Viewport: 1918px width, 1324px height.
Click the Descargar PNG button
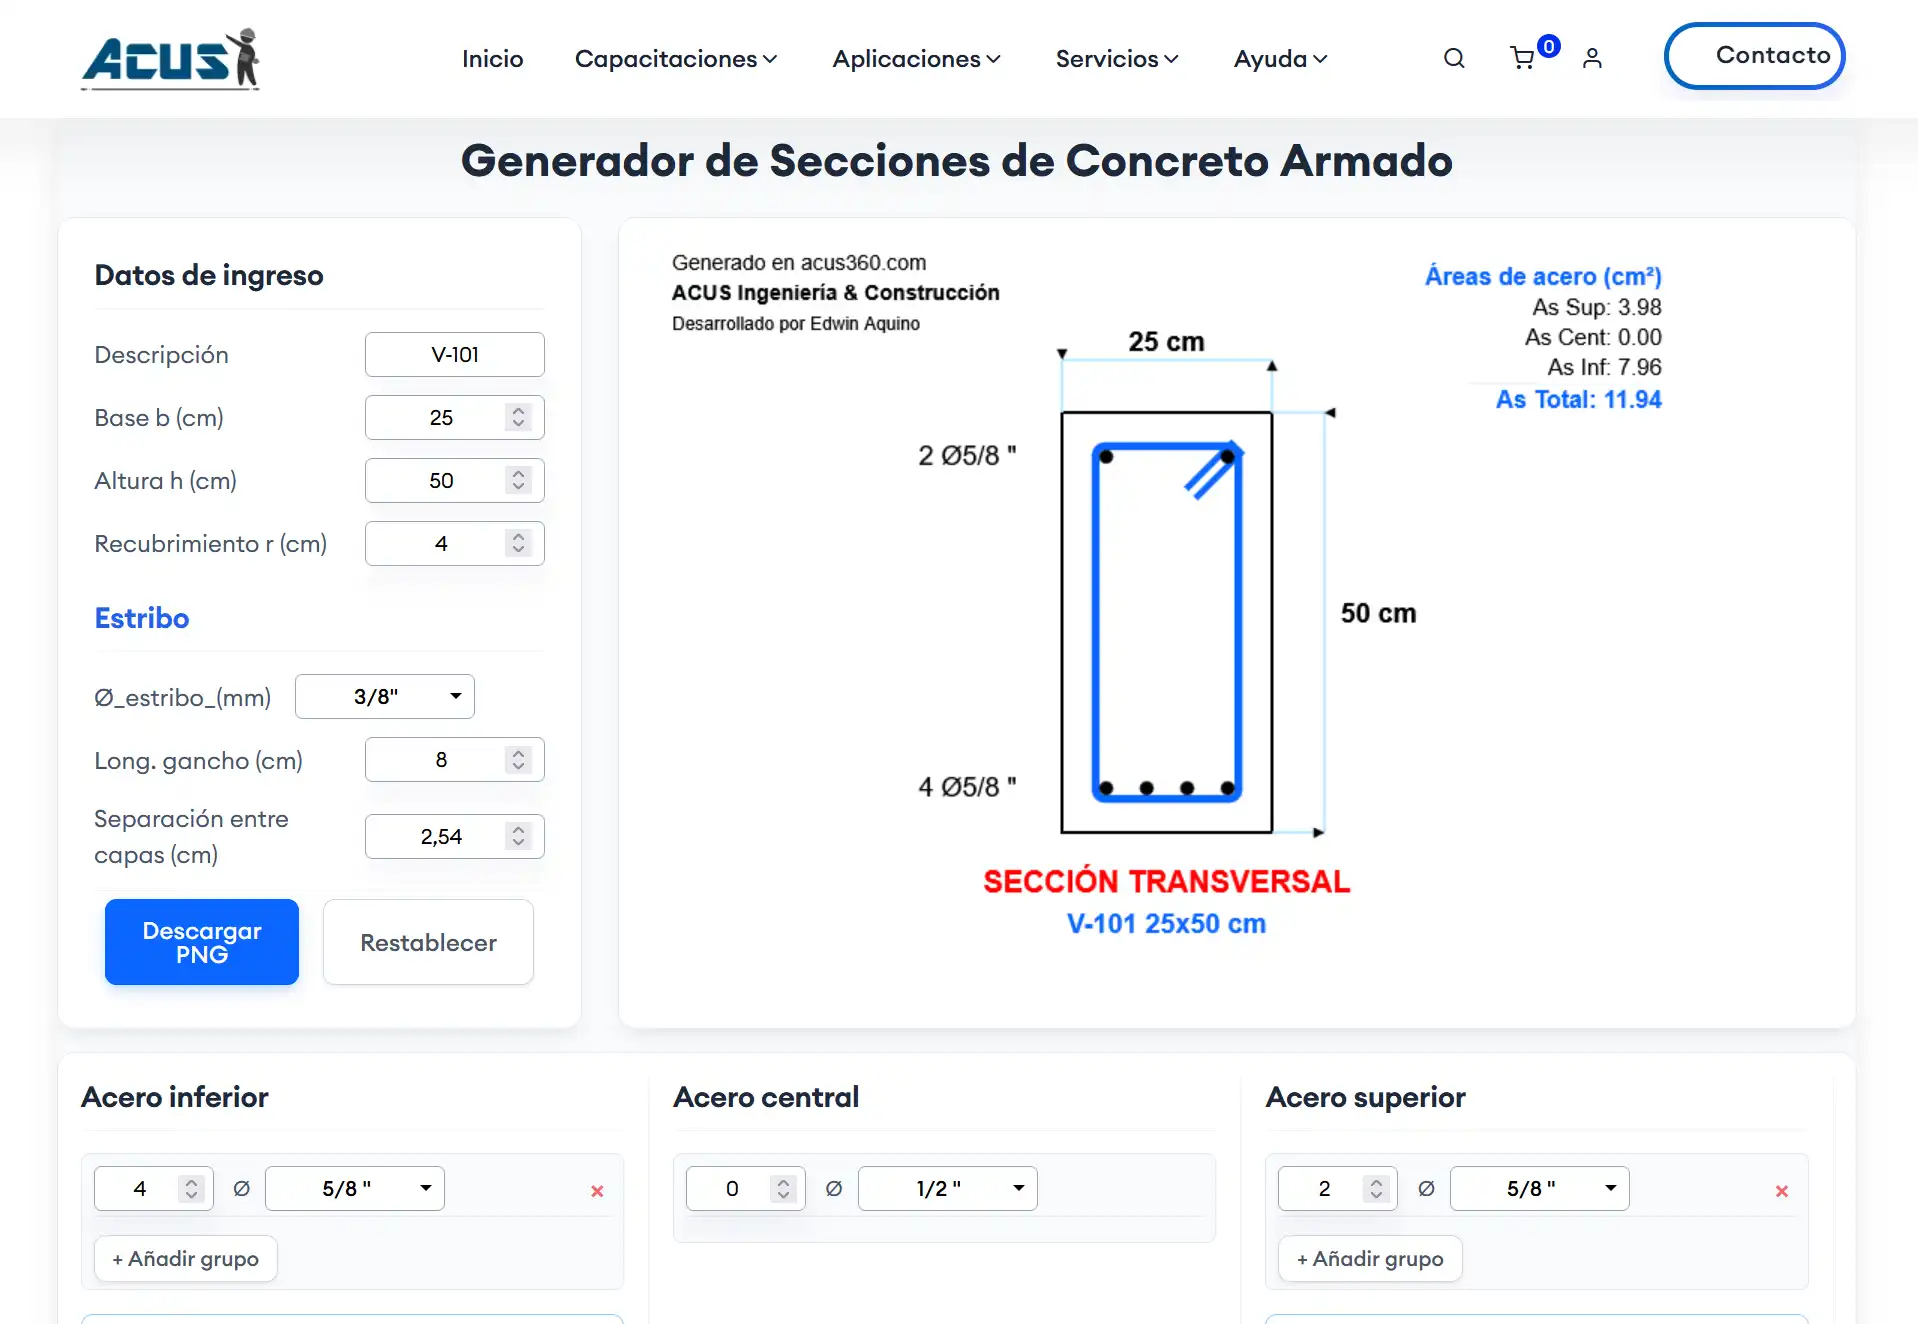pyautogui.click(x=202, y=942)
